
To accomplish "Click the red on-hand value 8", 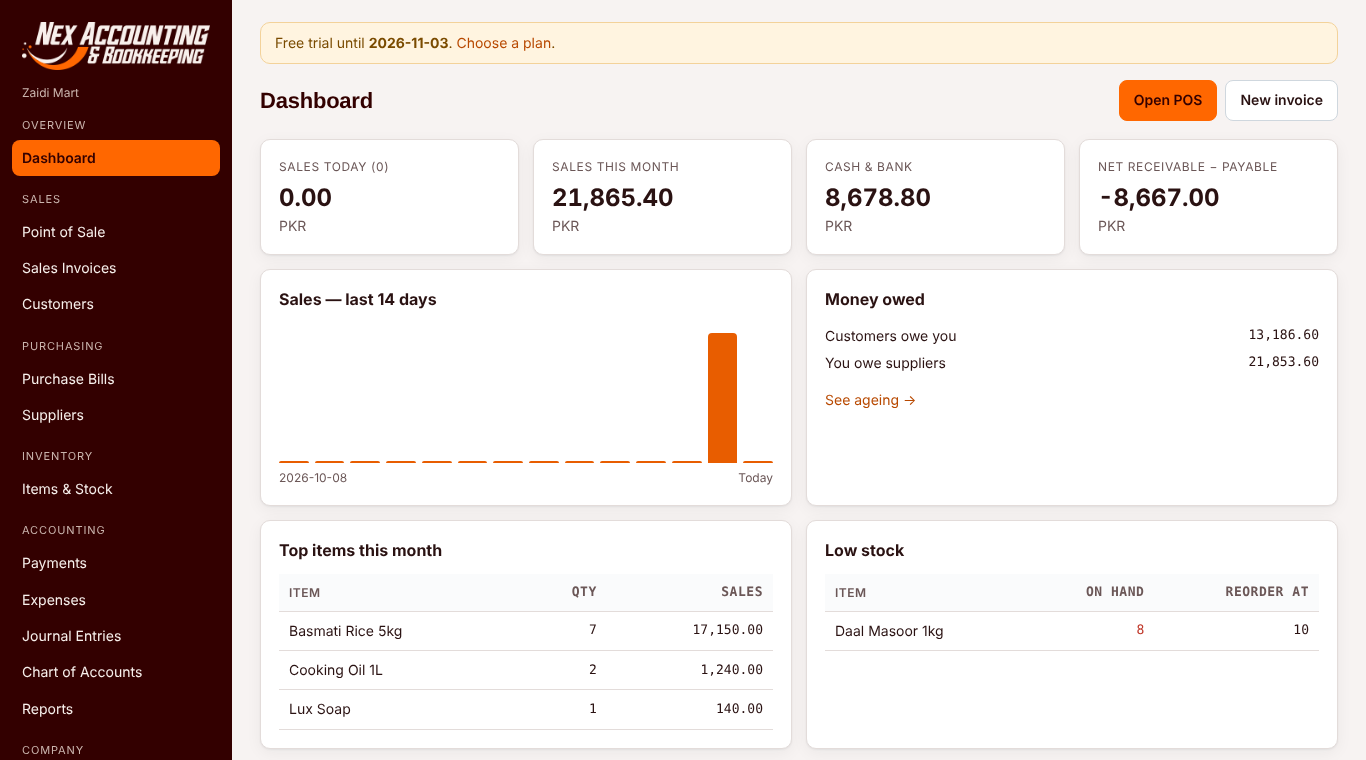I will pyautogui.click(x=1140, y=630).
